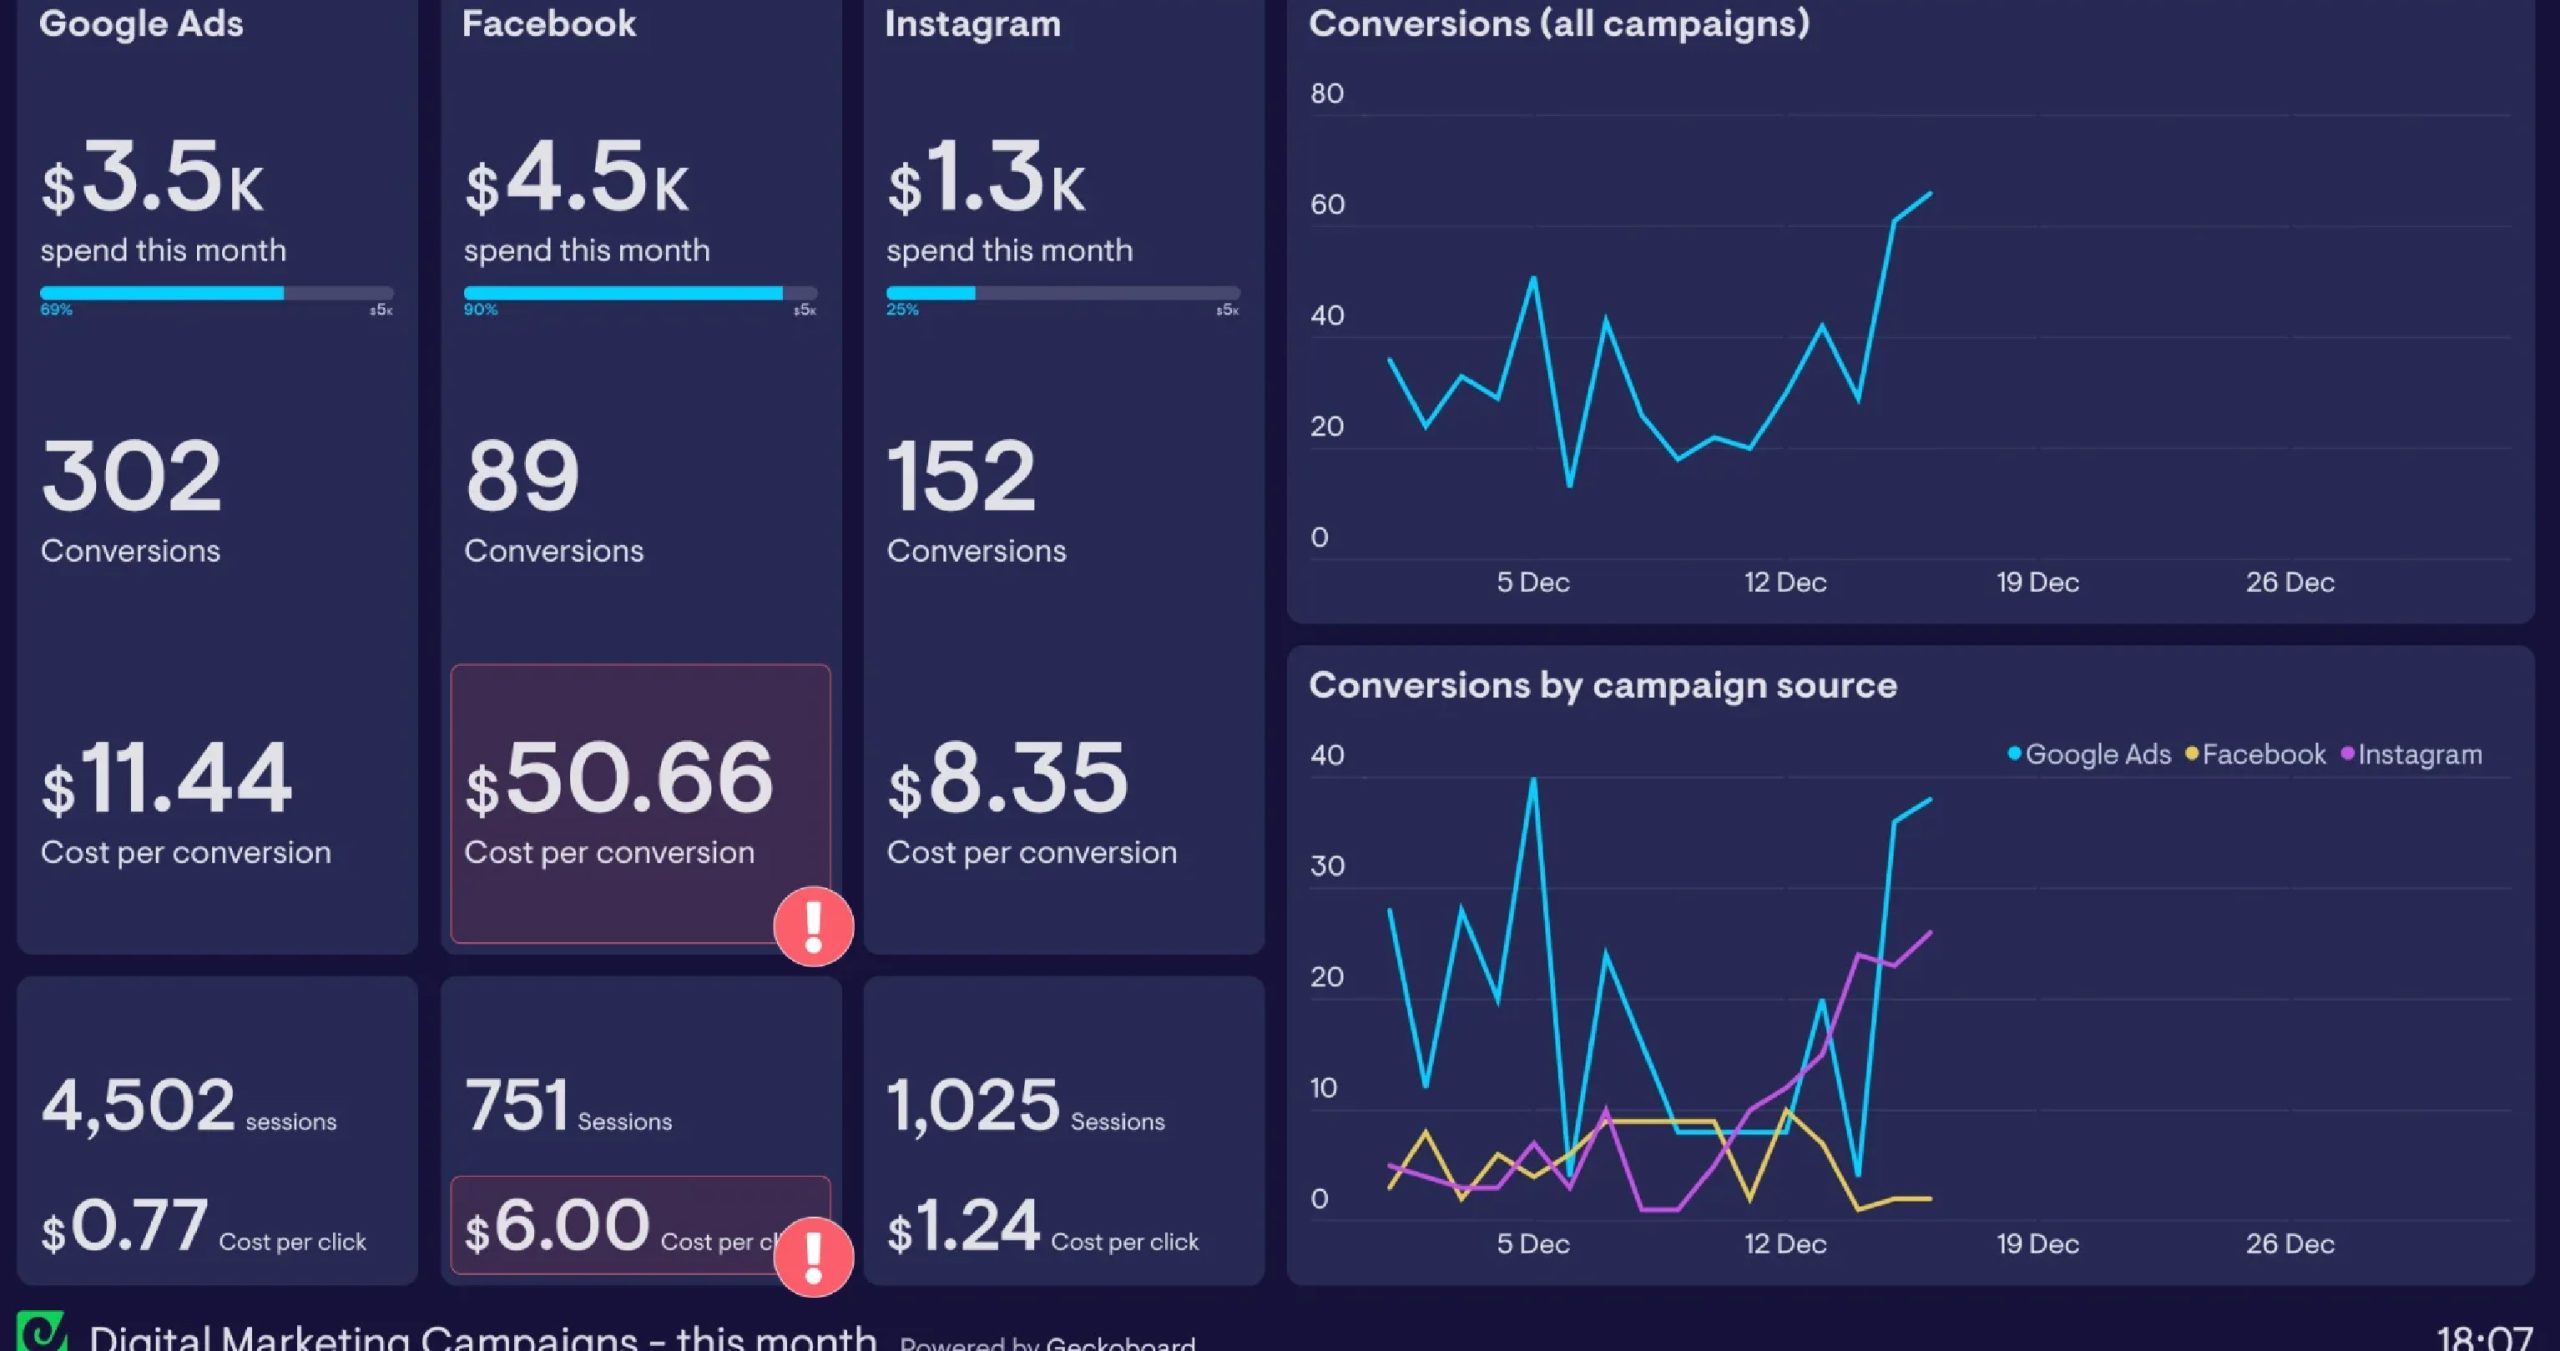Click the Conversions by campaign source title

(1602, 685)
